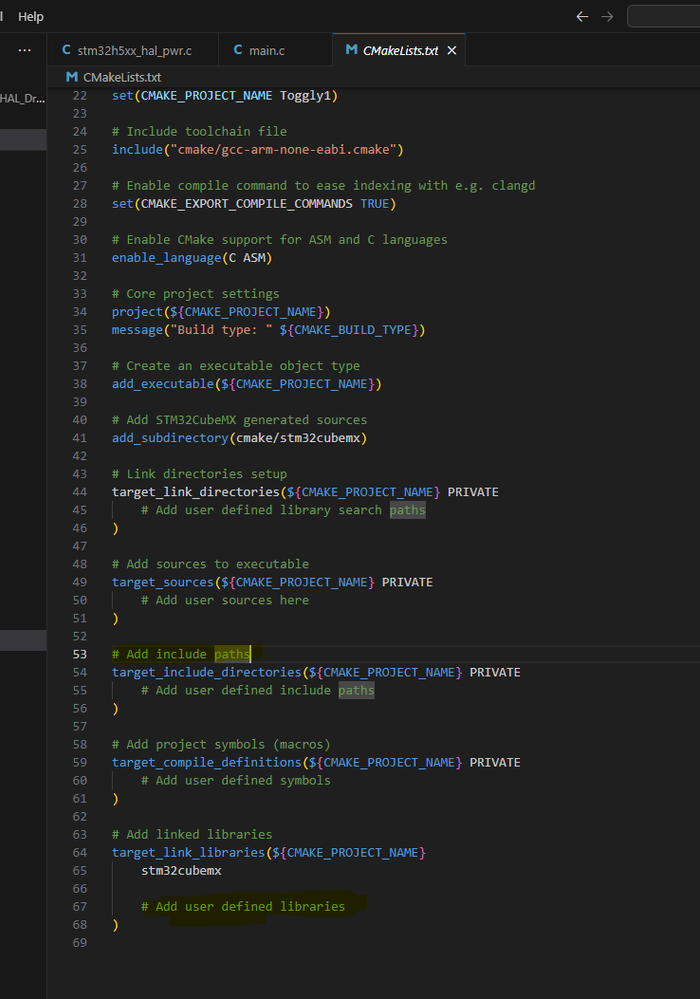Click '# Add user defined symbols' comment

pos(236,780)
